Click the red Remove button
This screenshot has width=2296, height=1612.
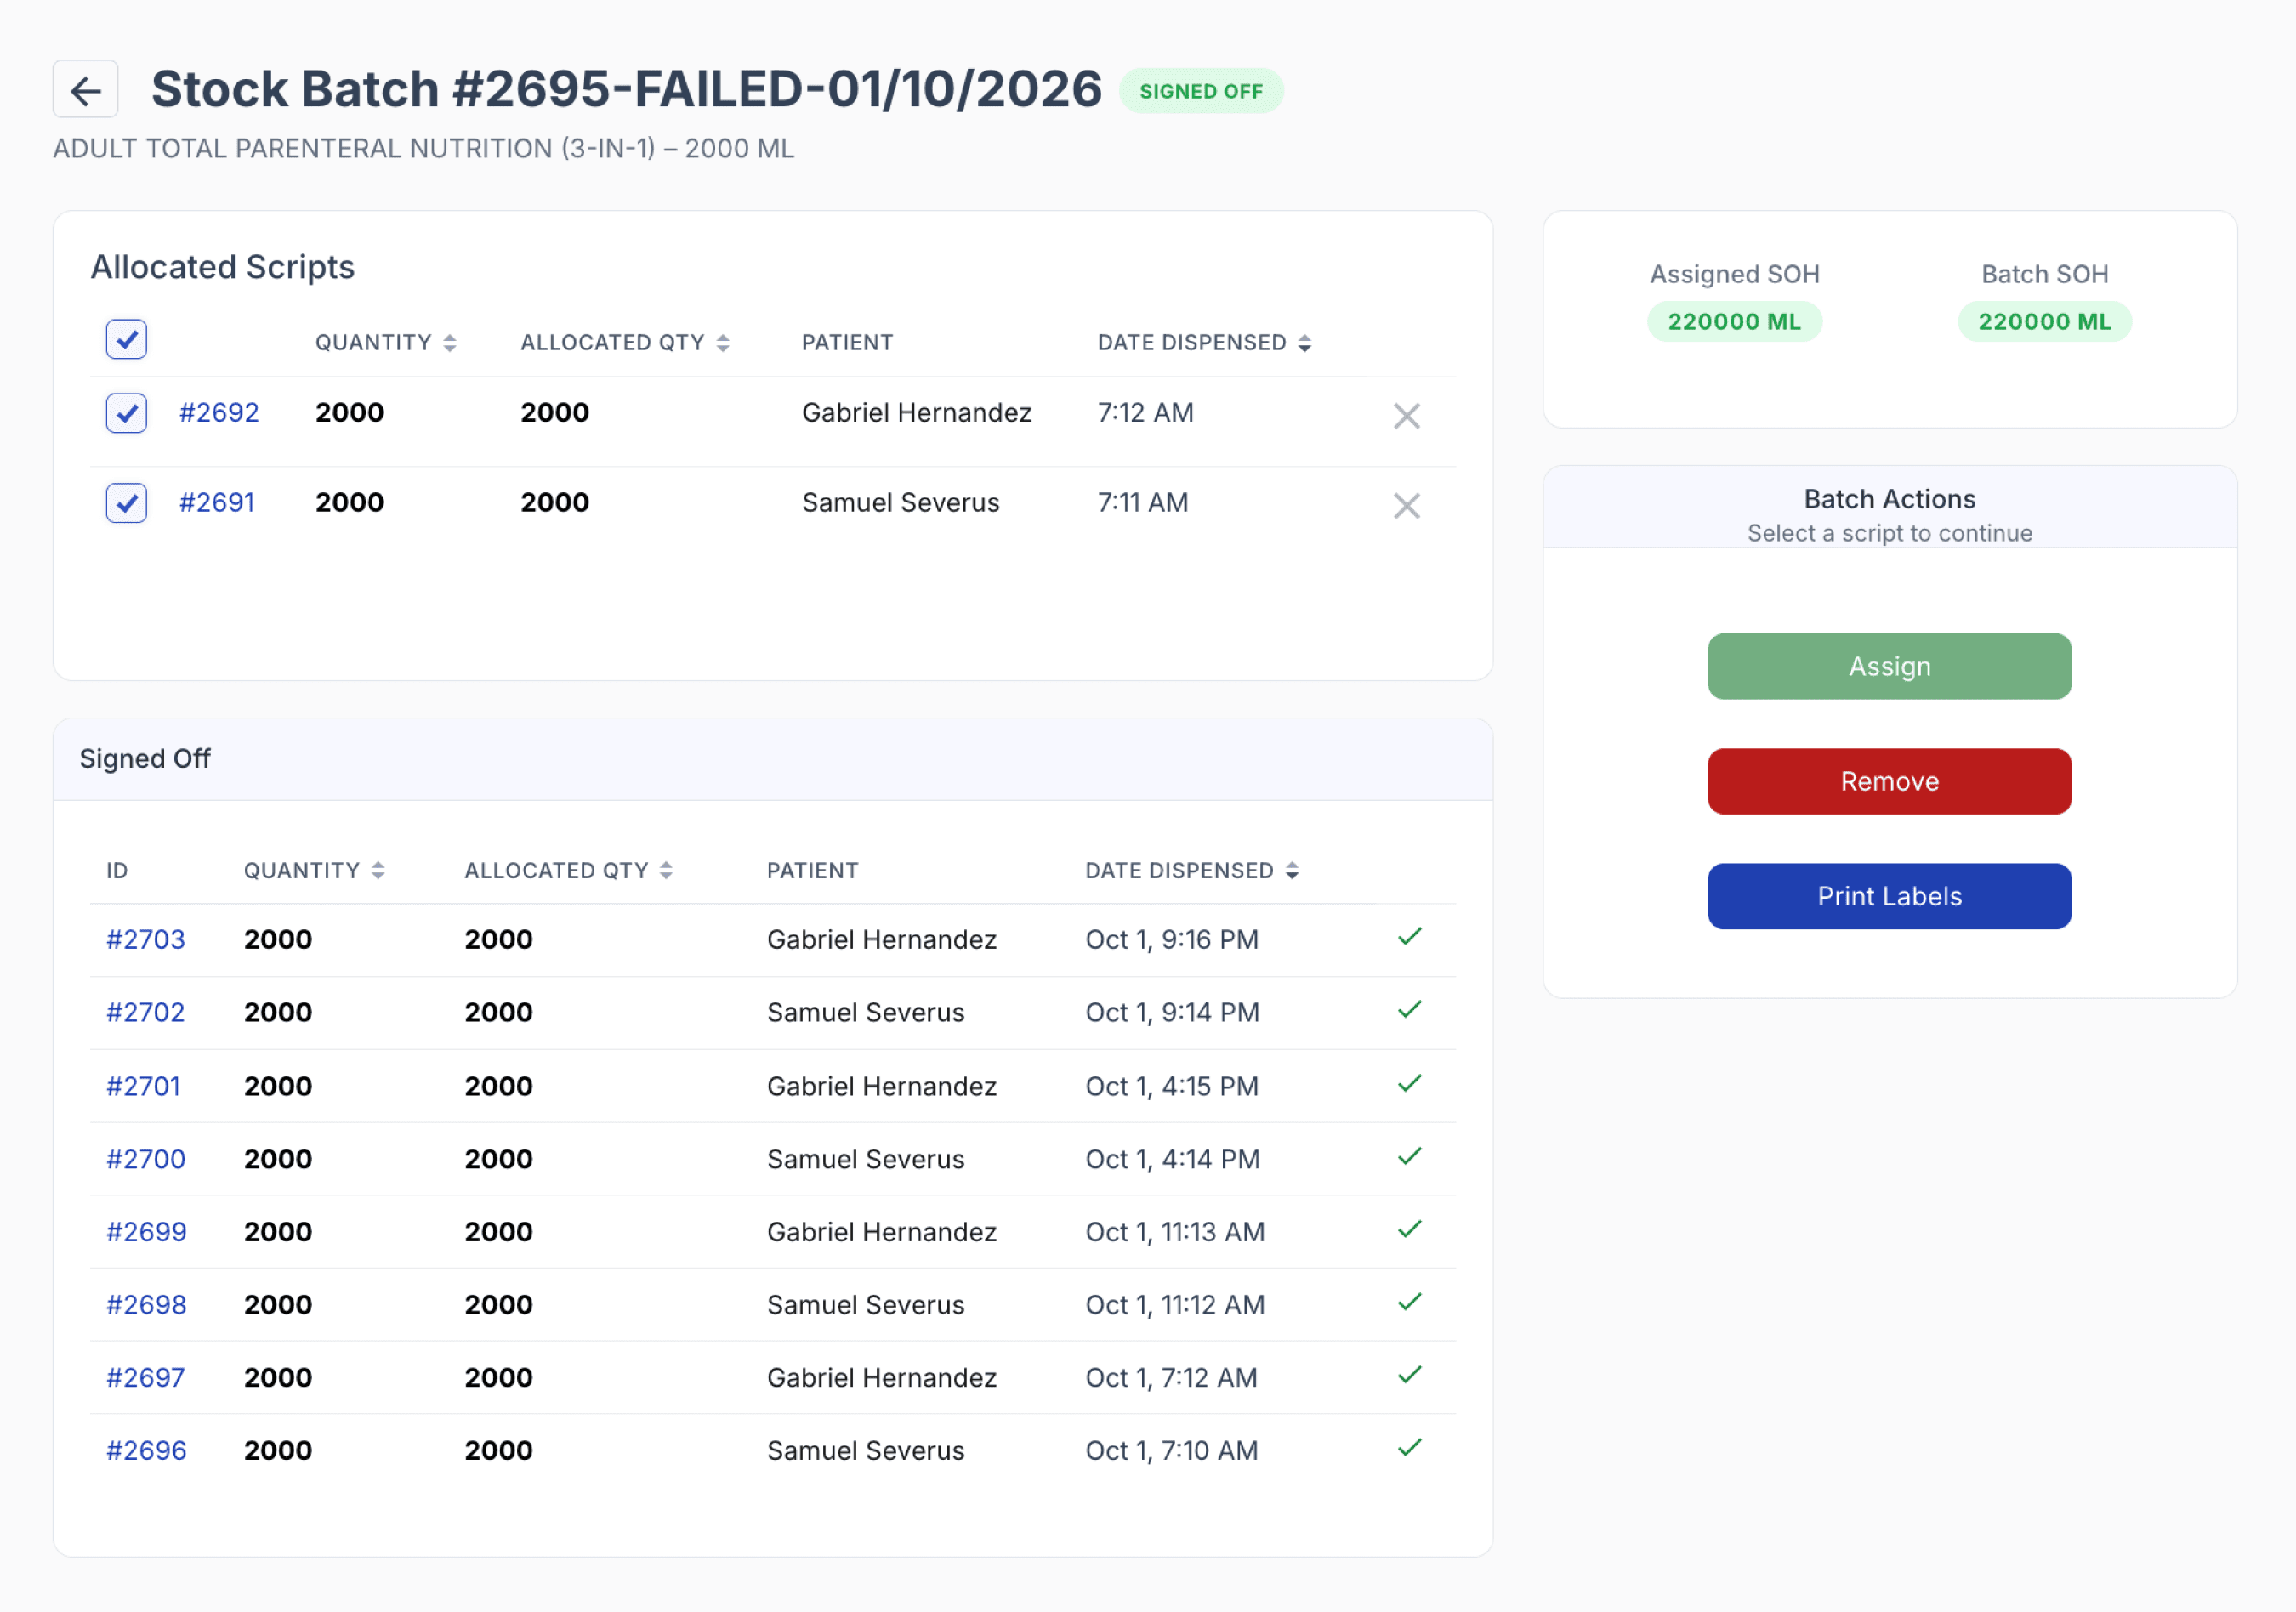tap(1889, 782)
